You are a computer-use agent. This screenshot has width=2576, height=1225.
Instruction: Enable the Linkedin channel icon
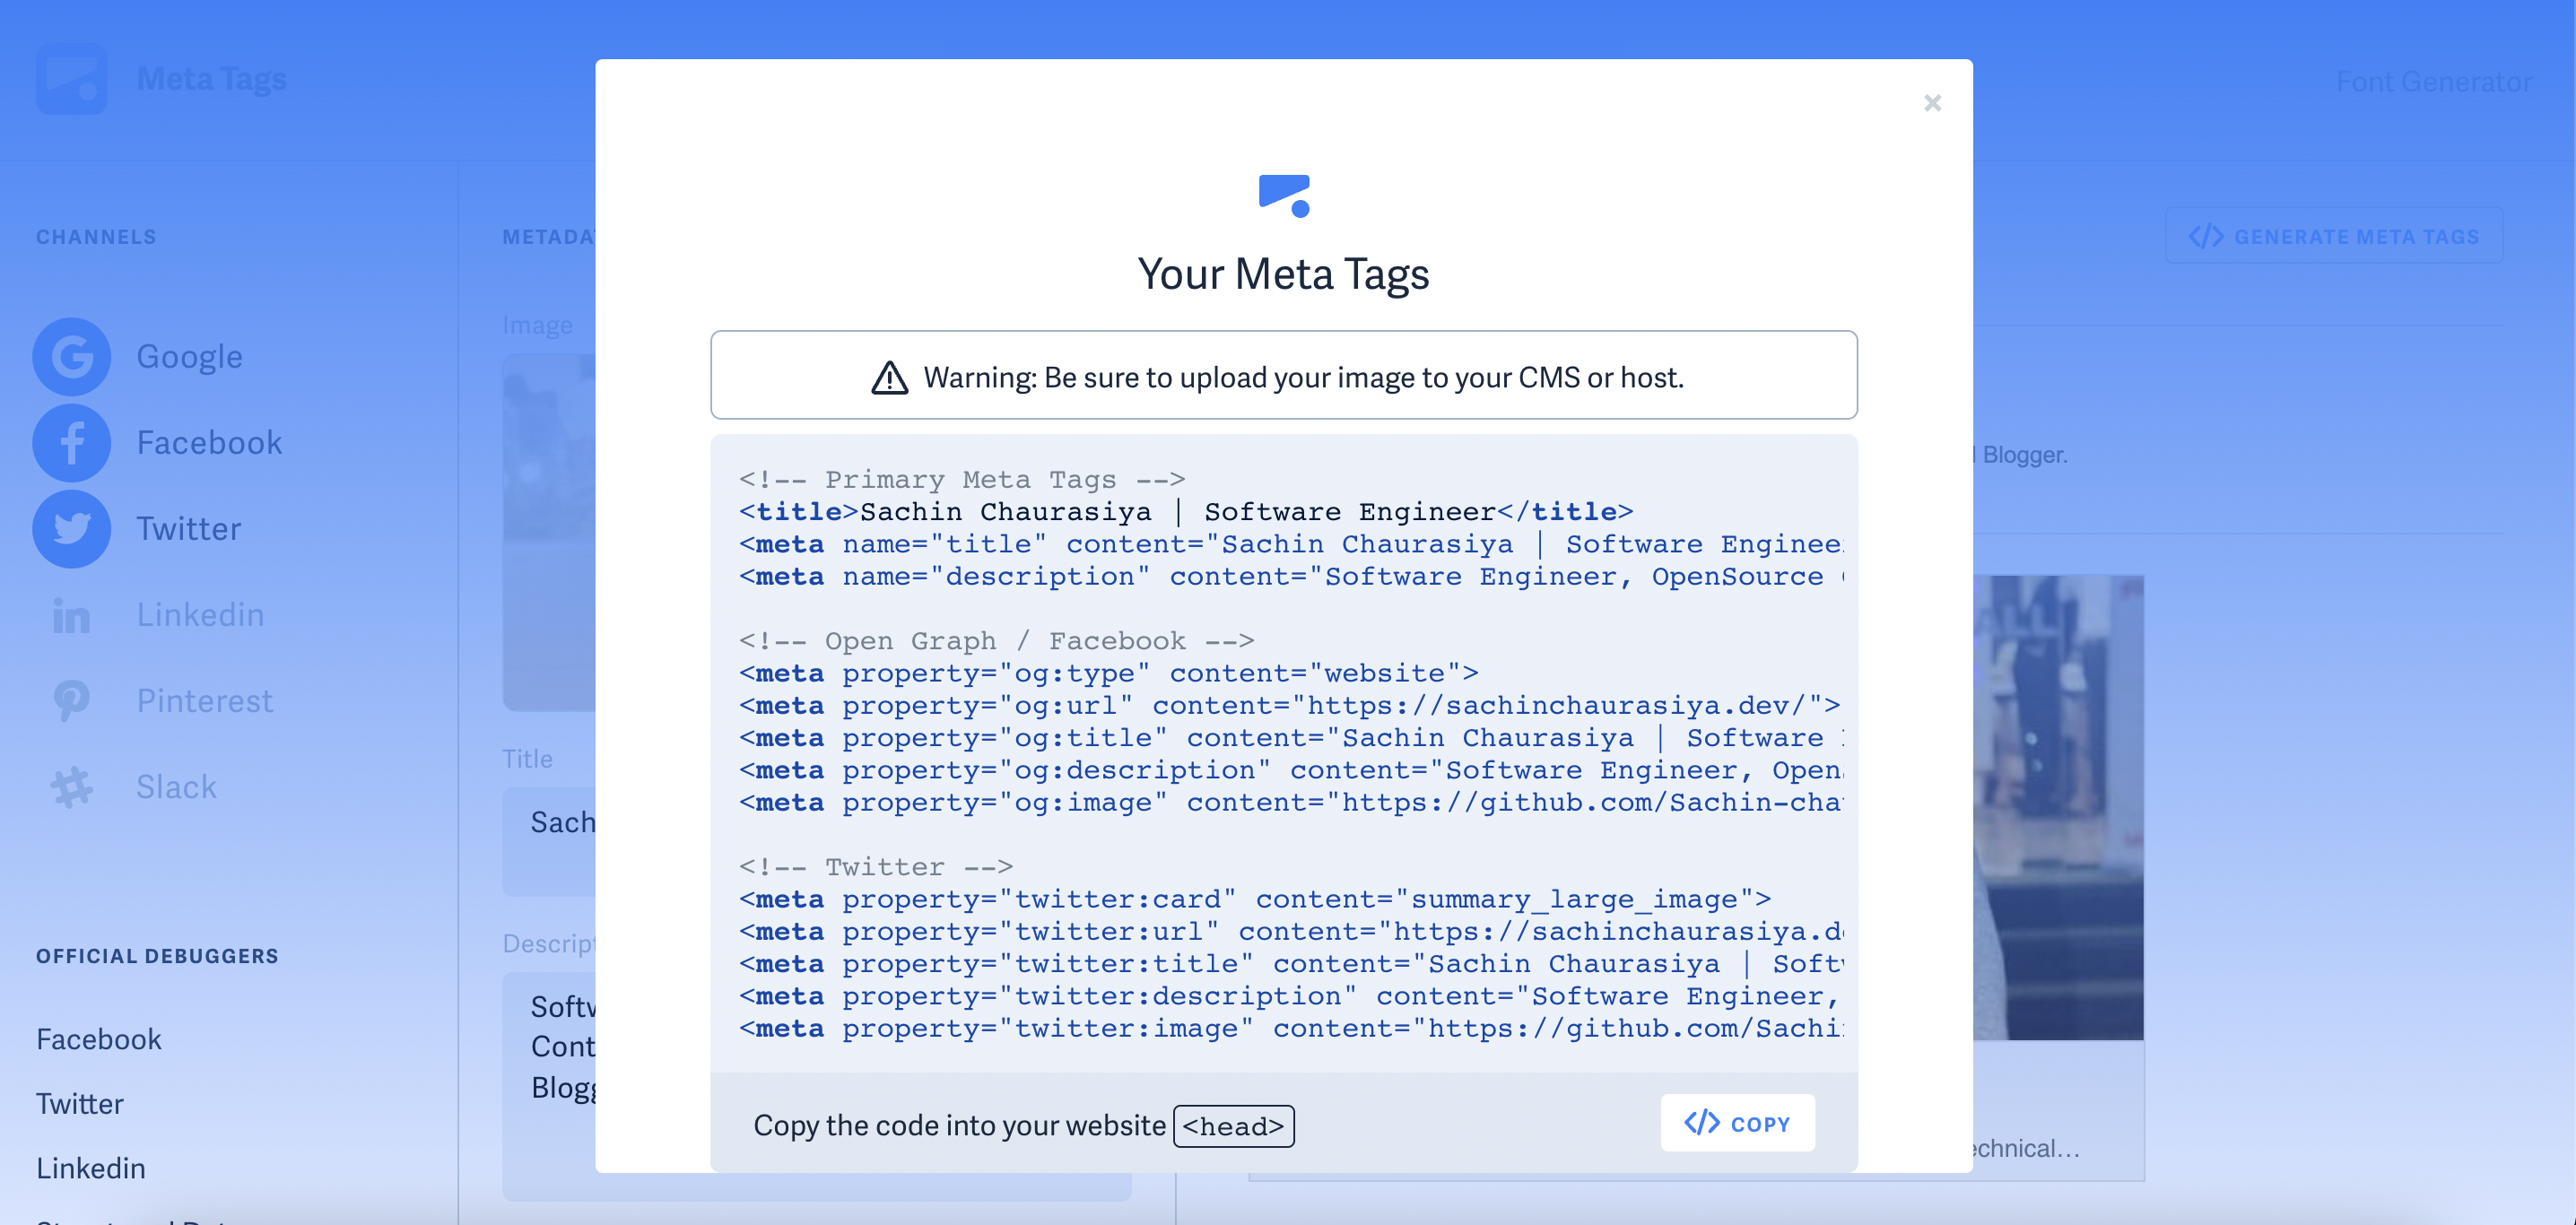point(71,615)
